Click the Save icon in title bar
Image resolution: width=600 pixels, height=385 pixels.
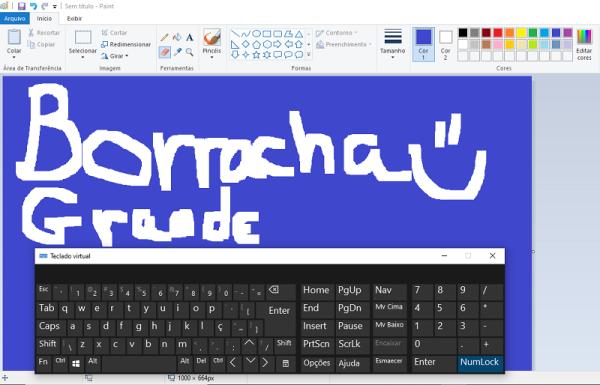[22, 6]
